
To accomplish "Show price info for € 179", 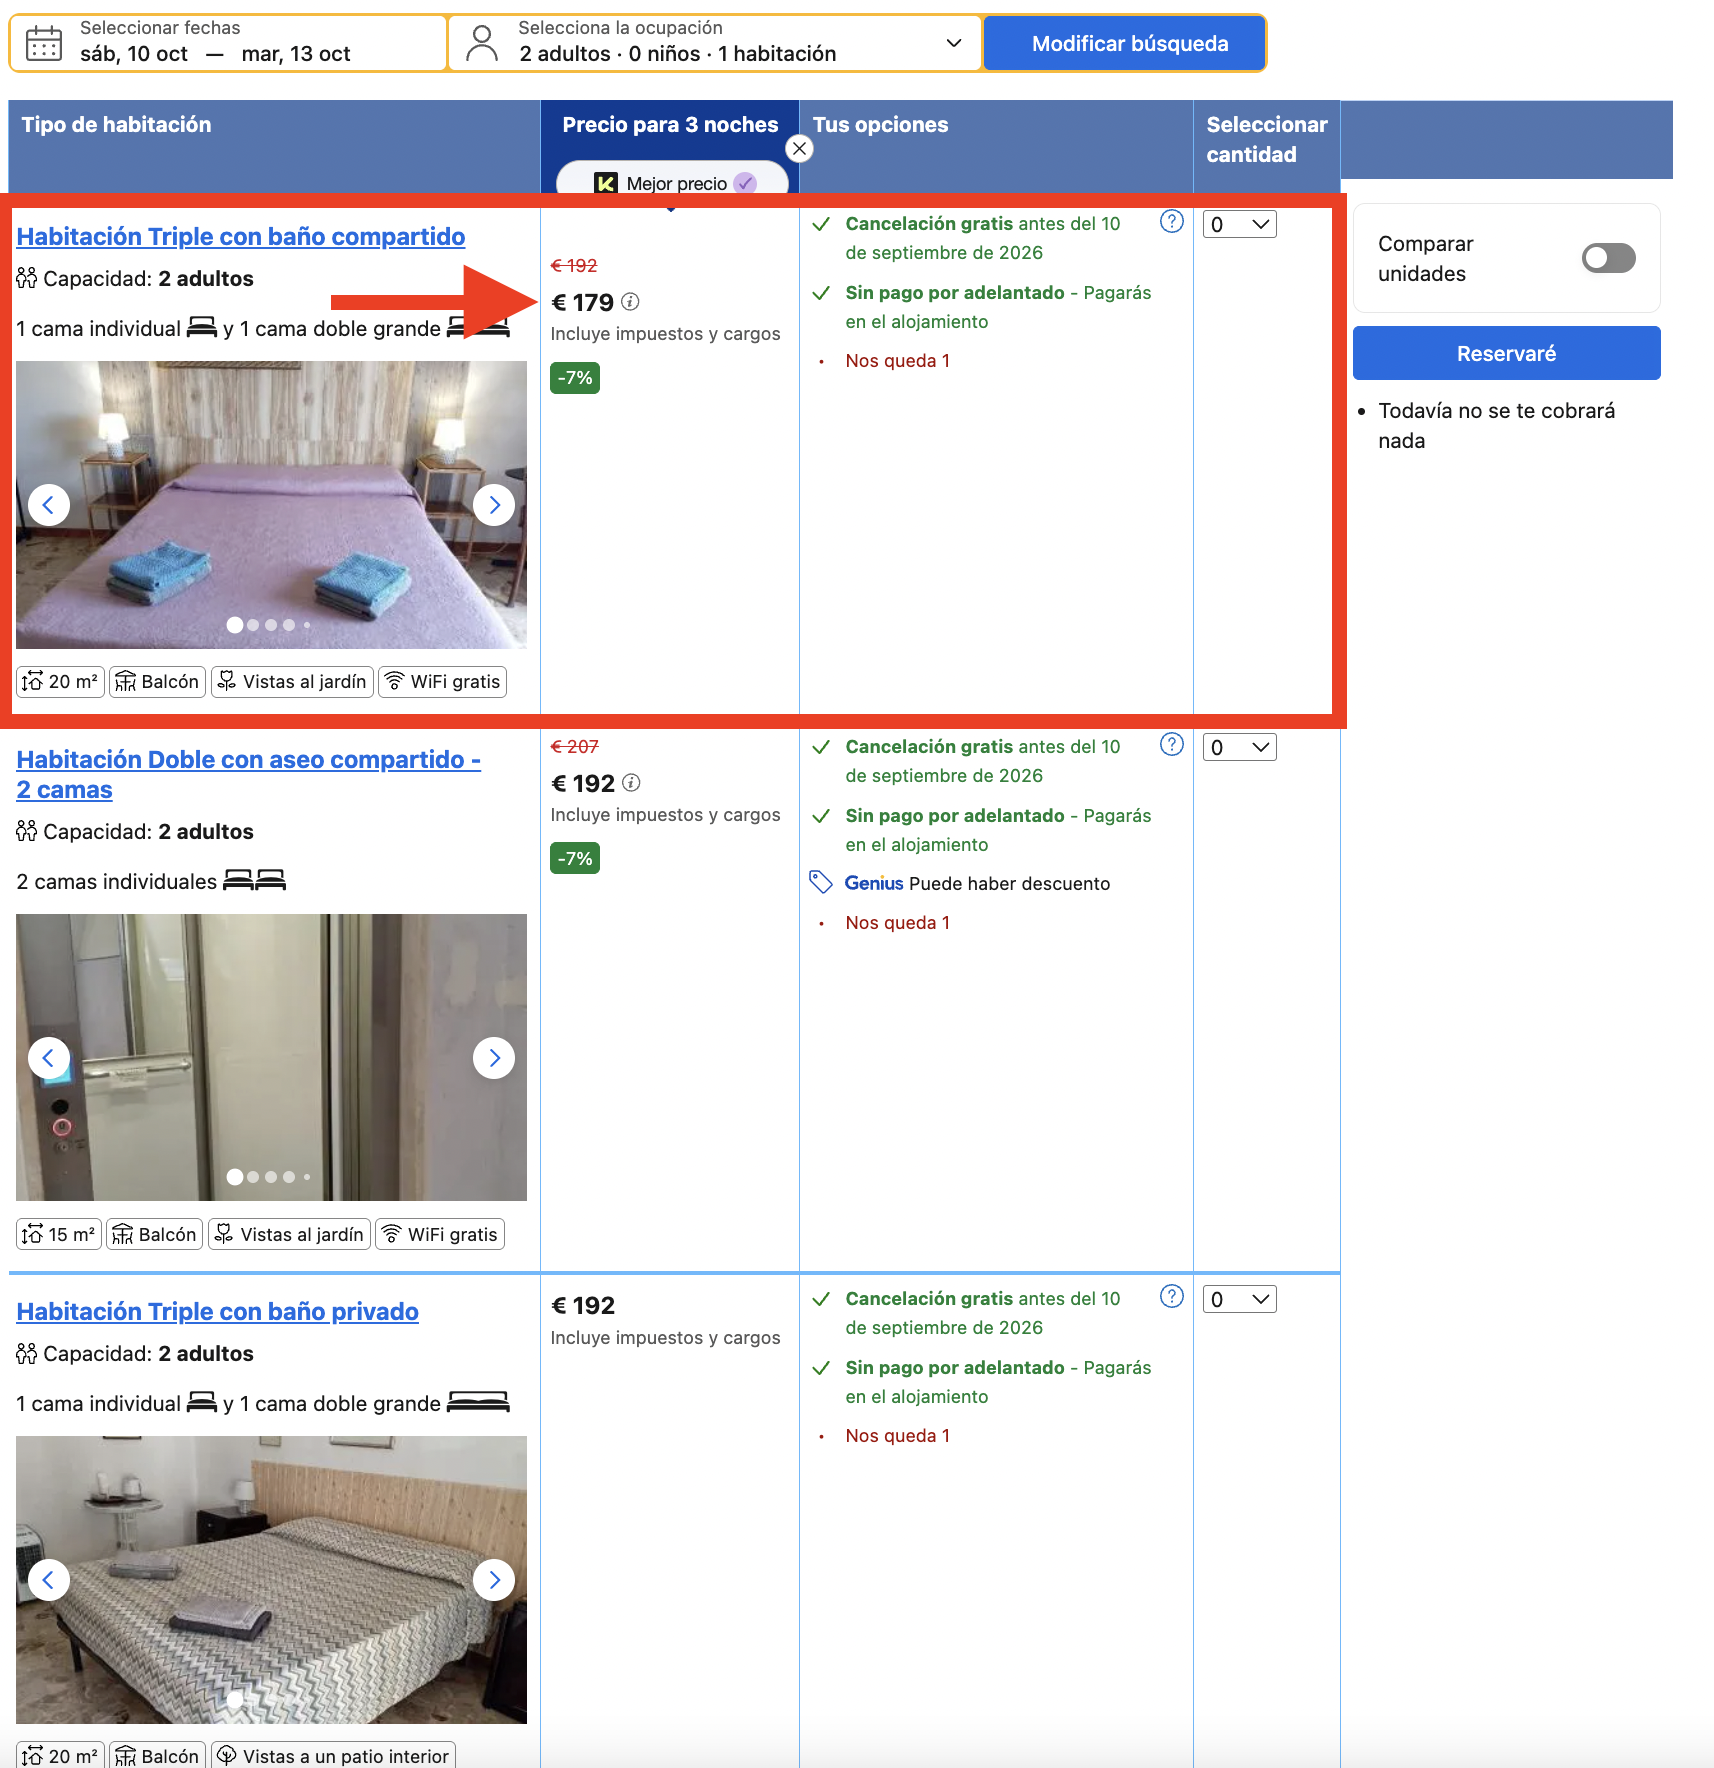I will click(x=630, y=301).
